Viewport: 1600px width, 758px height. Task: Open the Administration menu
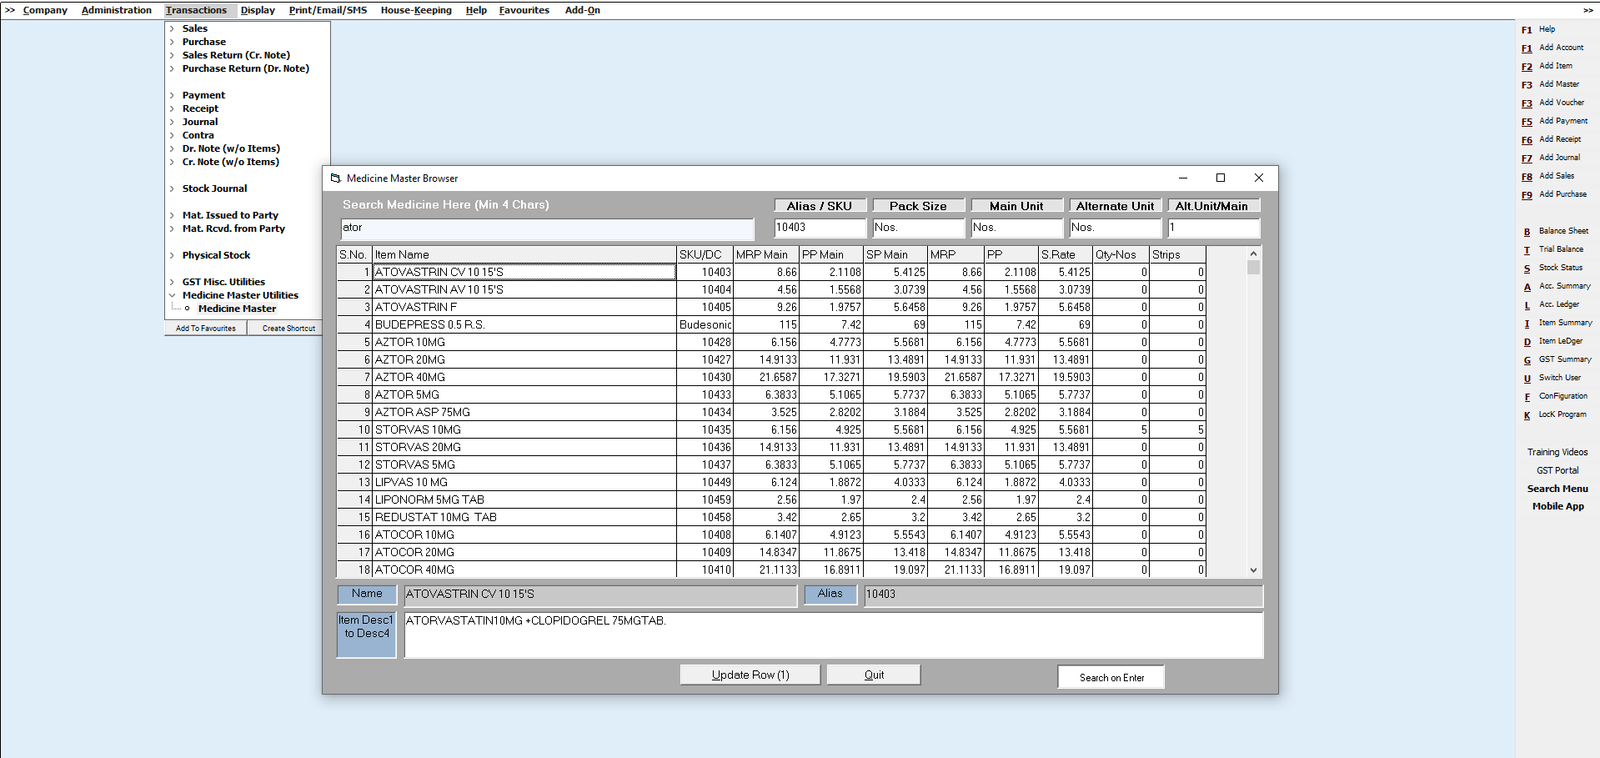pos(116,10)
